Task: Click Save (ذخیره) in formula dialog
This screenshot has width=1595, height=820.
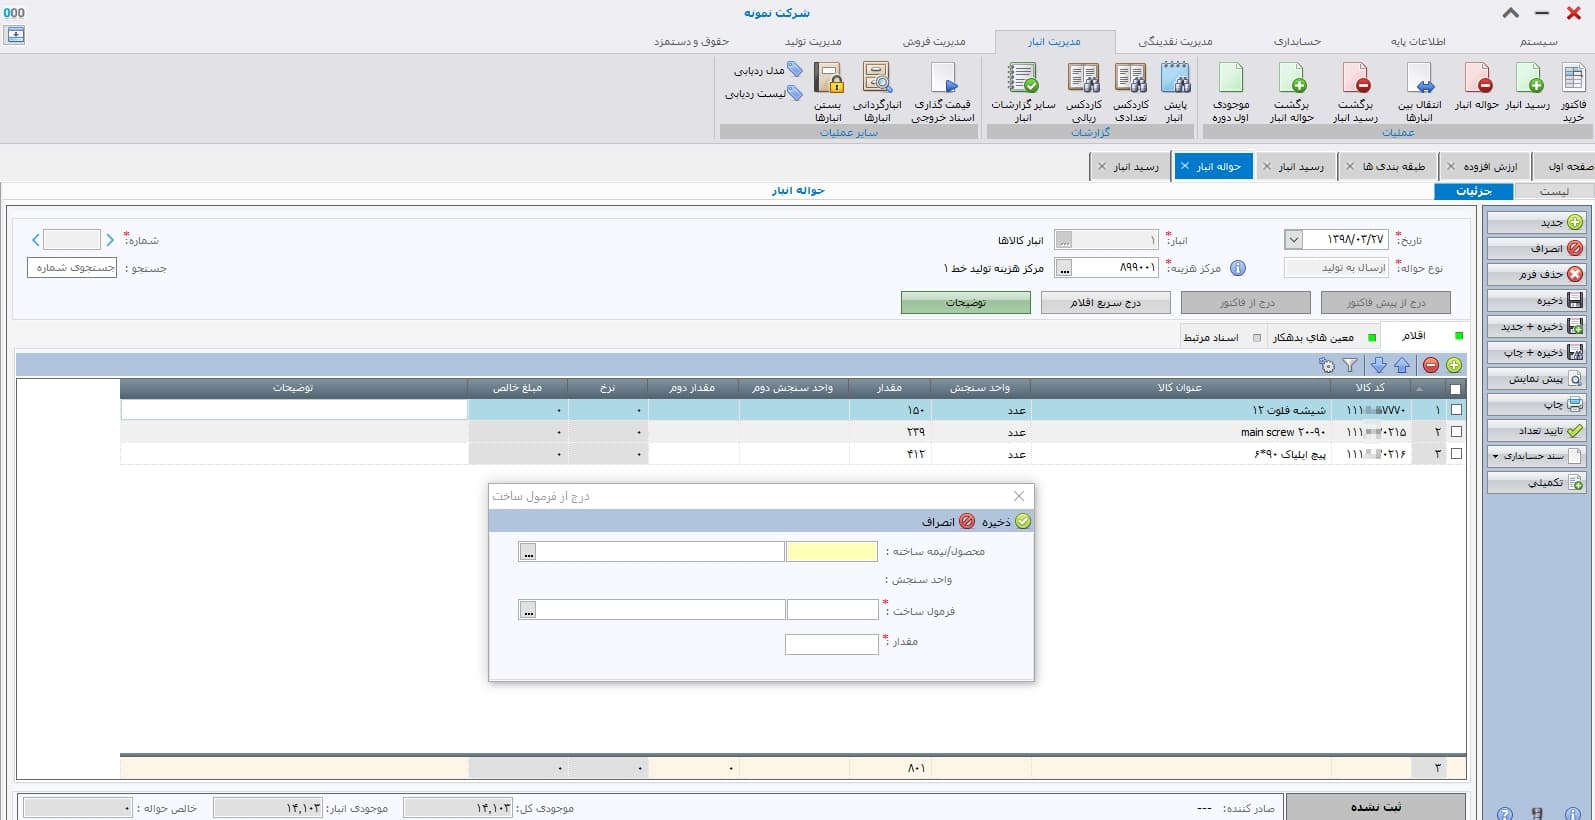Action: tap(1005, 521)
